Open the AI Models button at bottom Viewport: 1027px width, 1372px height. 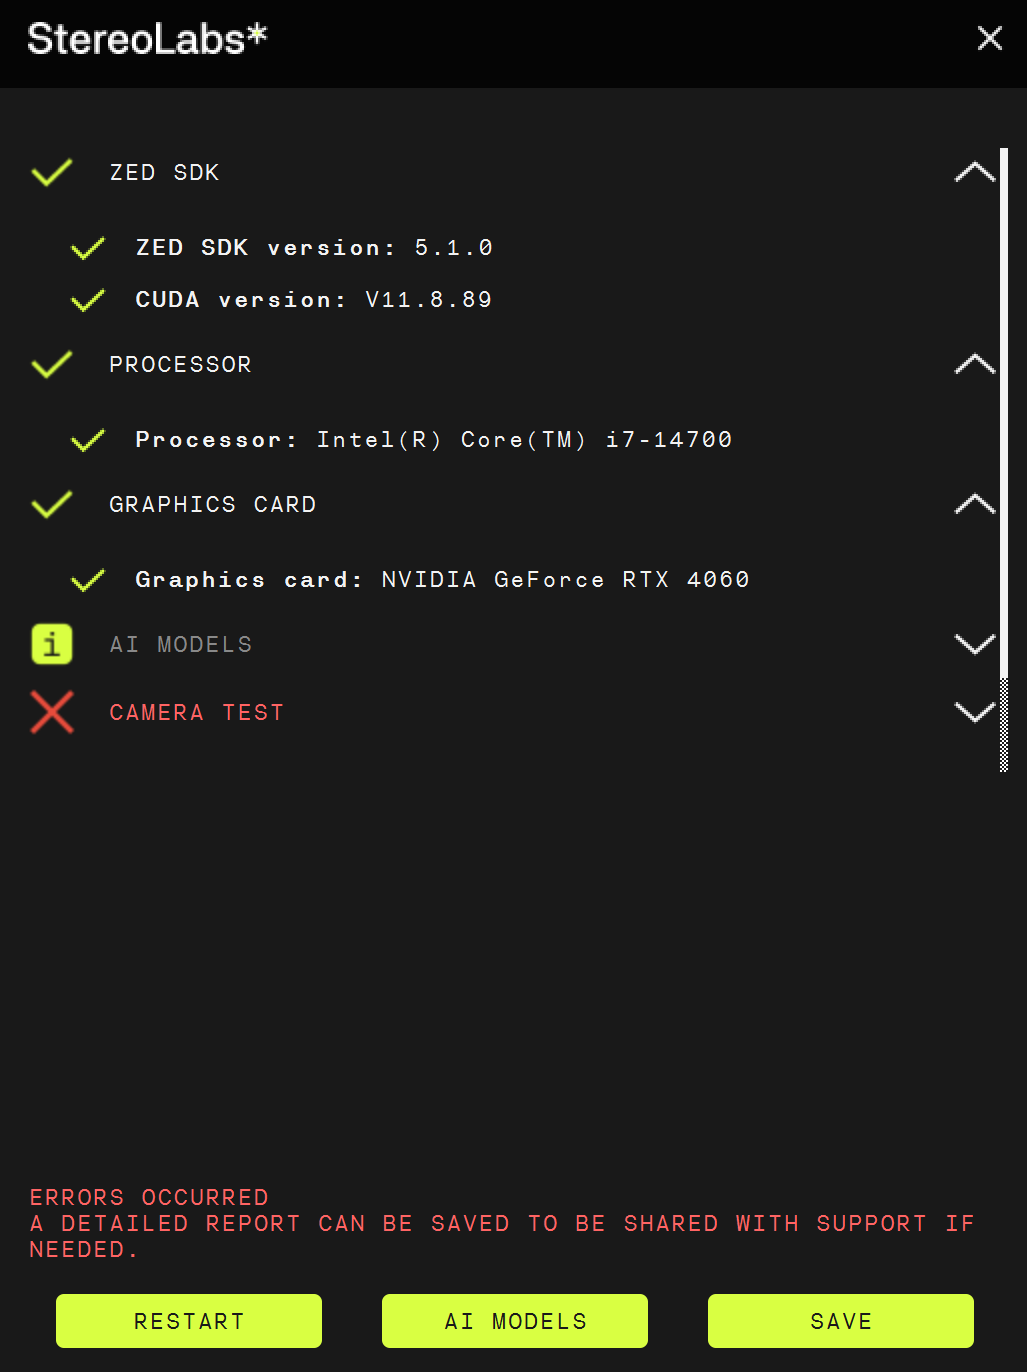tap(515, 1321)
